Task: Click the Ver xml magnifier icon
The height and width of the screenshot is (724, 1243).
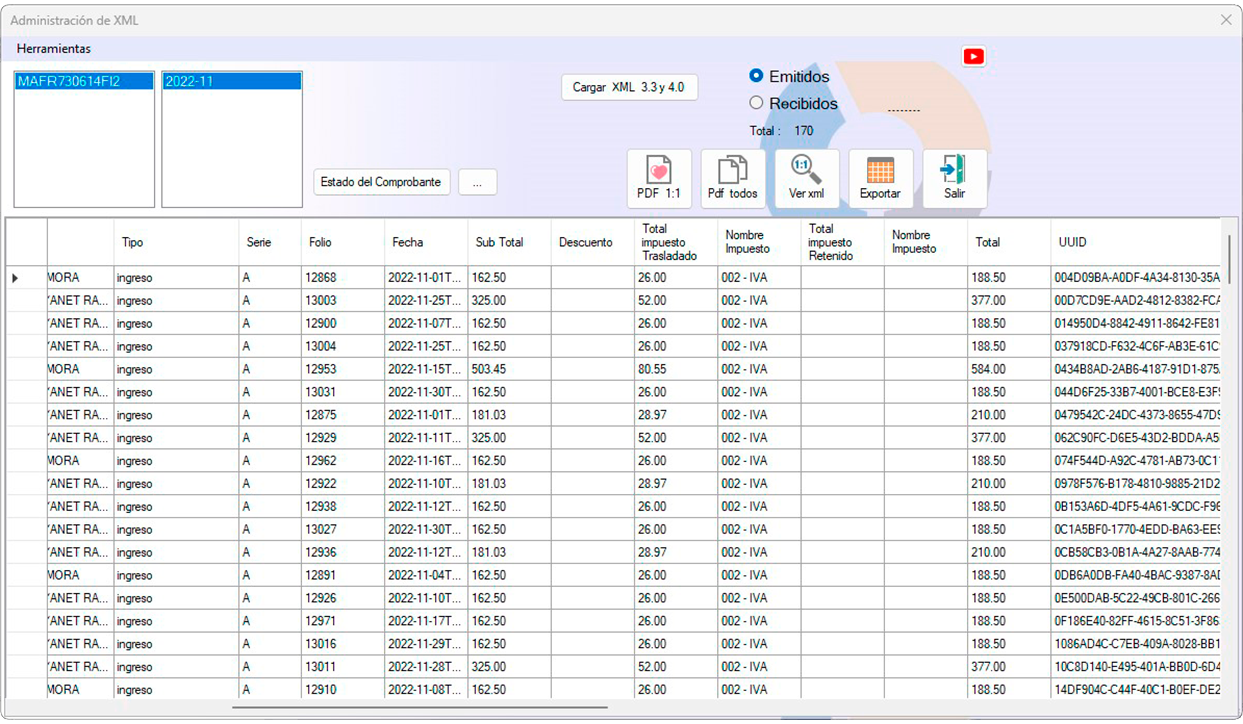Action: click(x=806, y=178)
